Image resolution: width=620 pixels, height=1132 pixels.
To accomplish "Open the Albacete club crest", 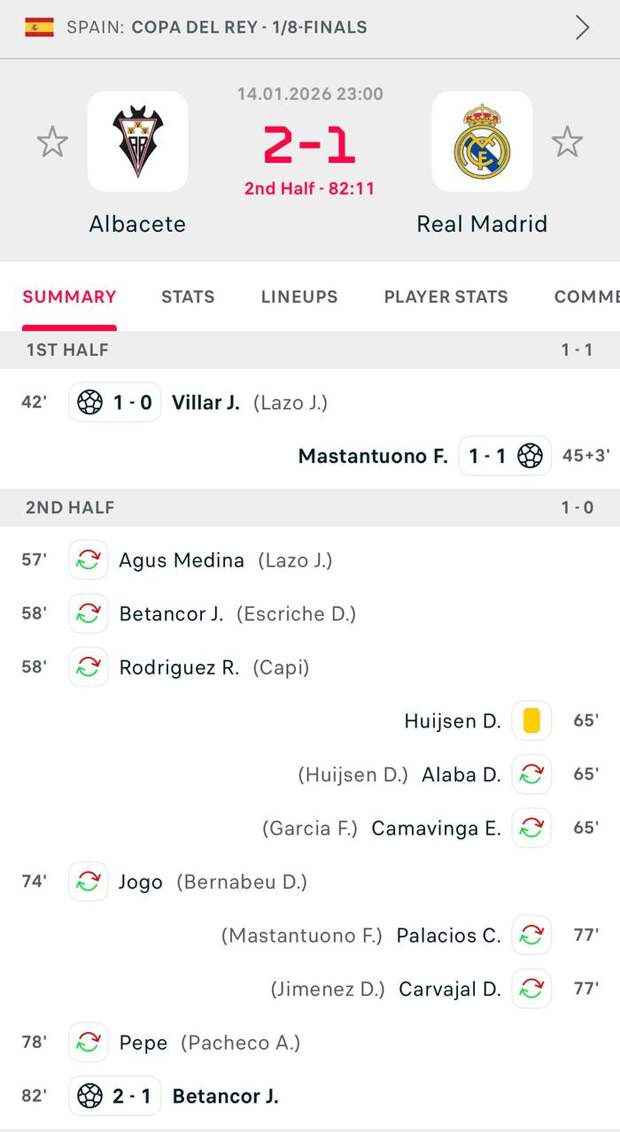I will [x=138, y=142].
